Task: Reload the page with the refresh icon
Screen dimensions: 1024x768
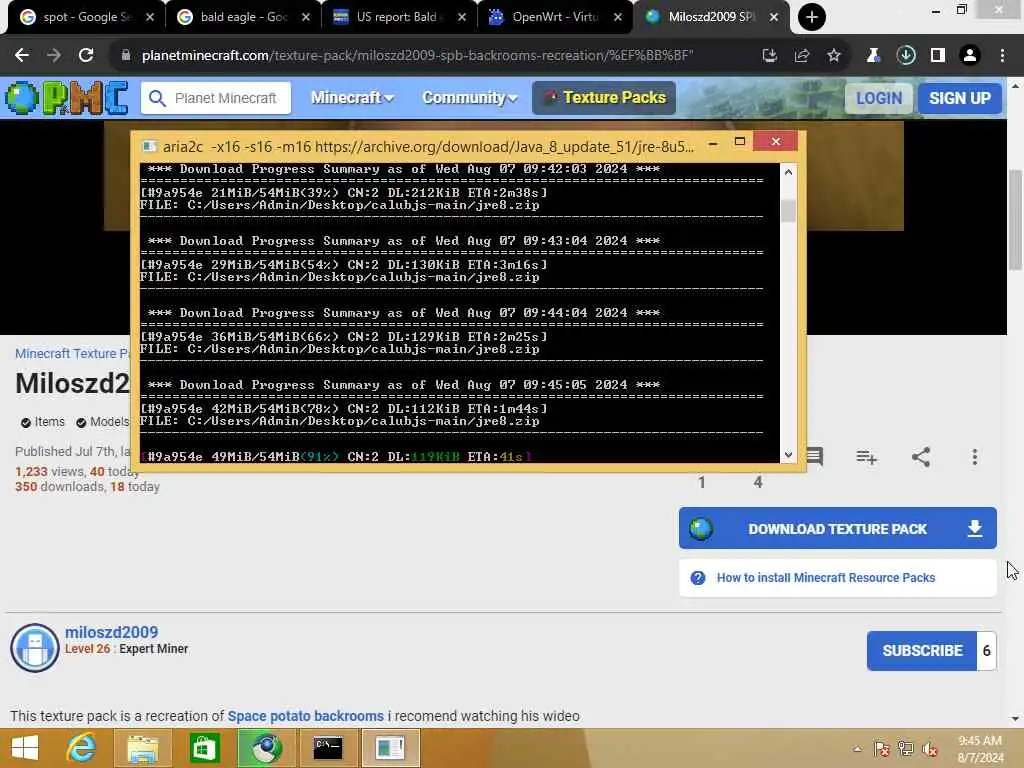Action: [86, 56]
